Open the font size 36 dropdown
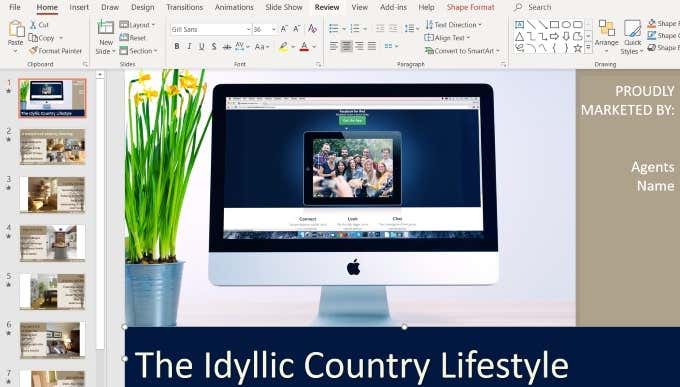The image size is (680, 387). pos(274,30)
